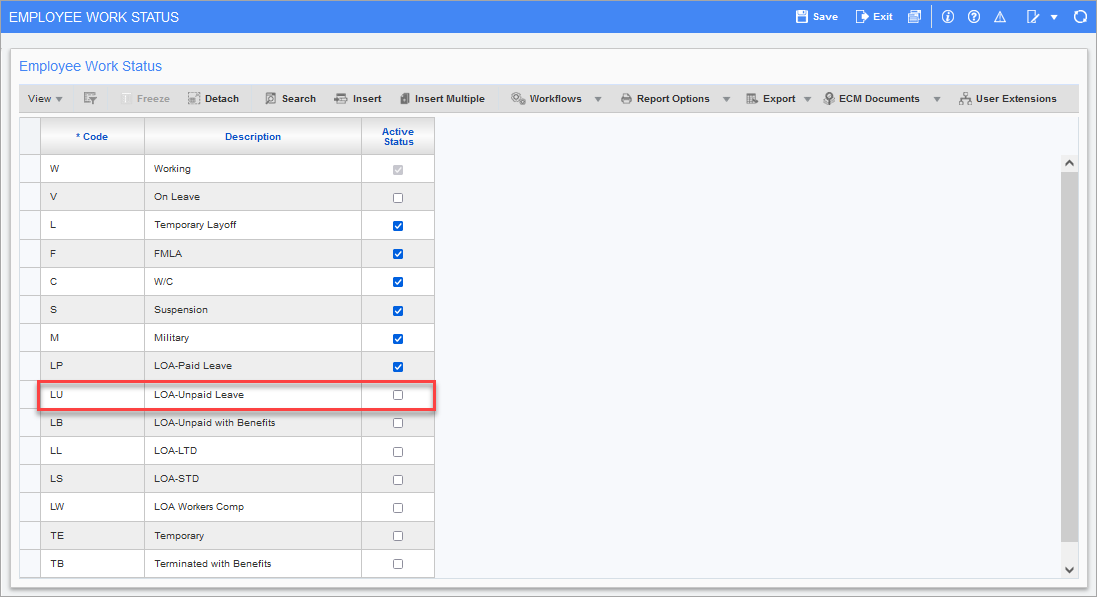
Task: Expand the Report Options dropdown arrow
Action: (x=726, y=99)
